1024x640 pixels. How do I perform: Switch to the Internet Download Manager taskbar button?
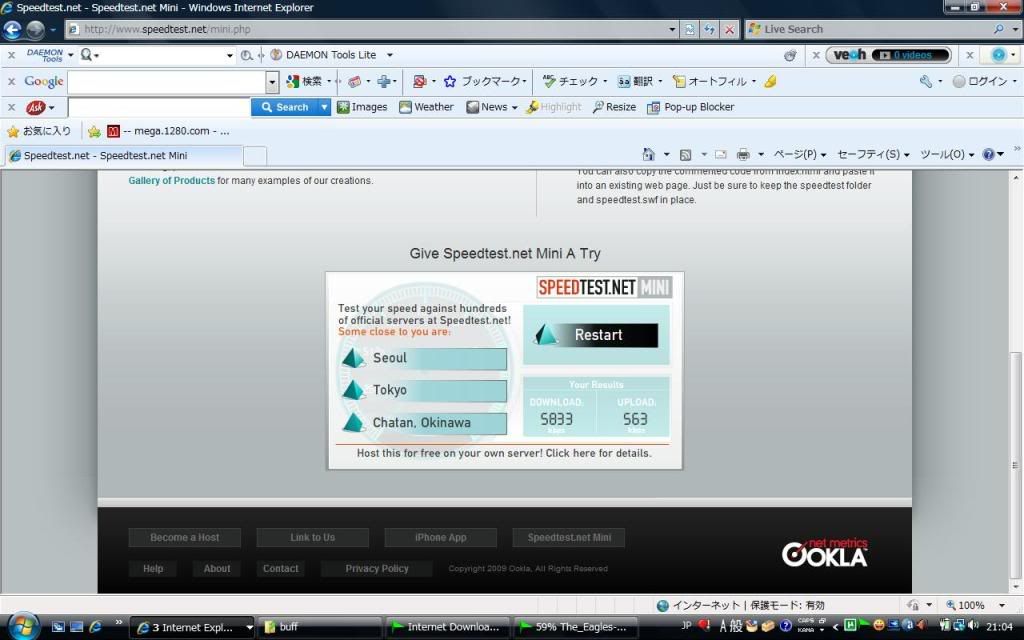pos(448,627)
